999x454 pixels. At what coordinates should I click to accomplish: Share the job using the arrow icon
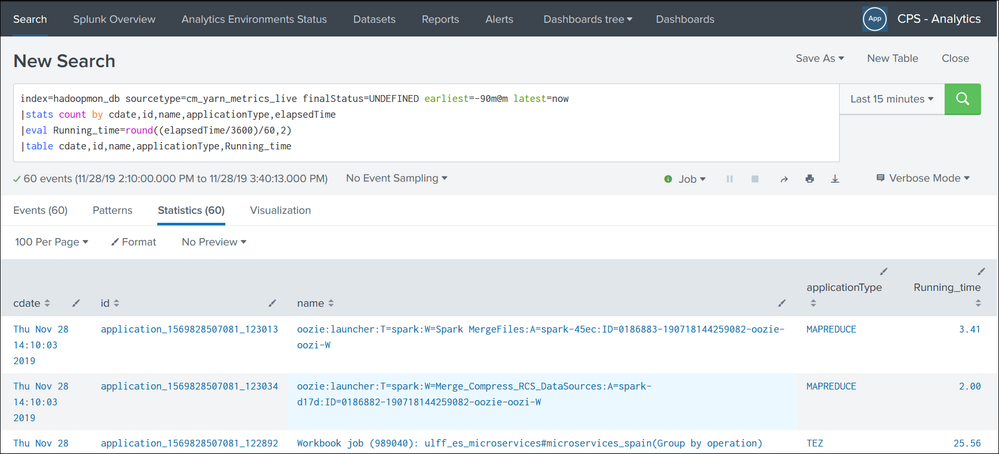point(784,180)
